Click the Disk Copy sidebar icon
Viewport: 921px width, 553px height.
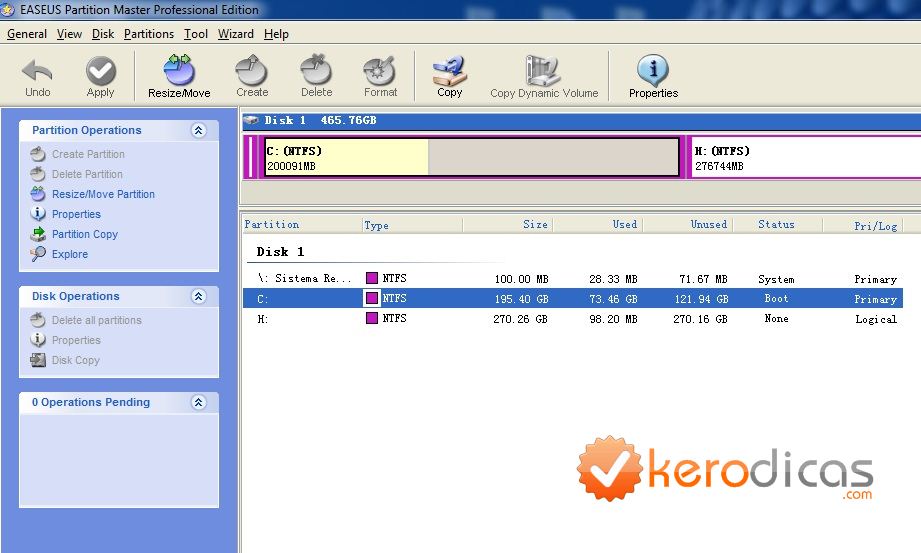tap(38, 360)
